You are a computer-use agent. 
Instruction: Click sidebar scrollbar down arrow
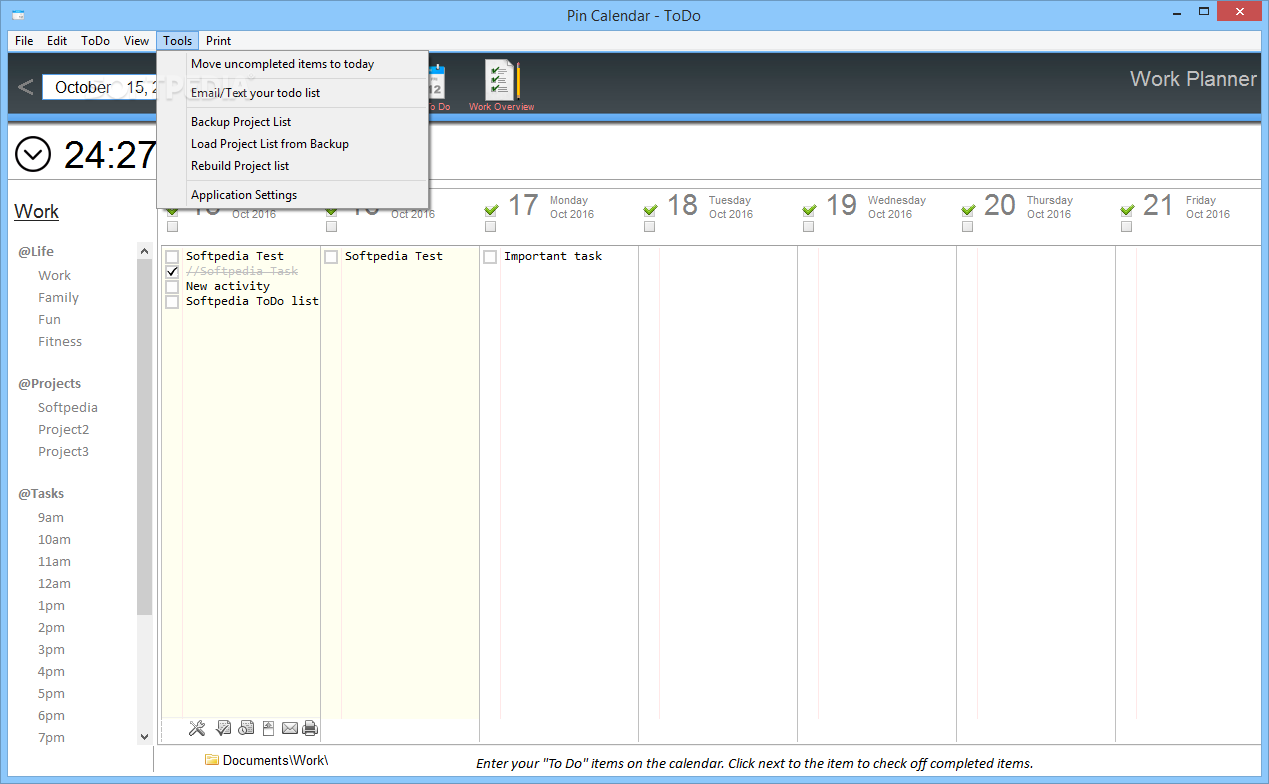coord(144,737)
